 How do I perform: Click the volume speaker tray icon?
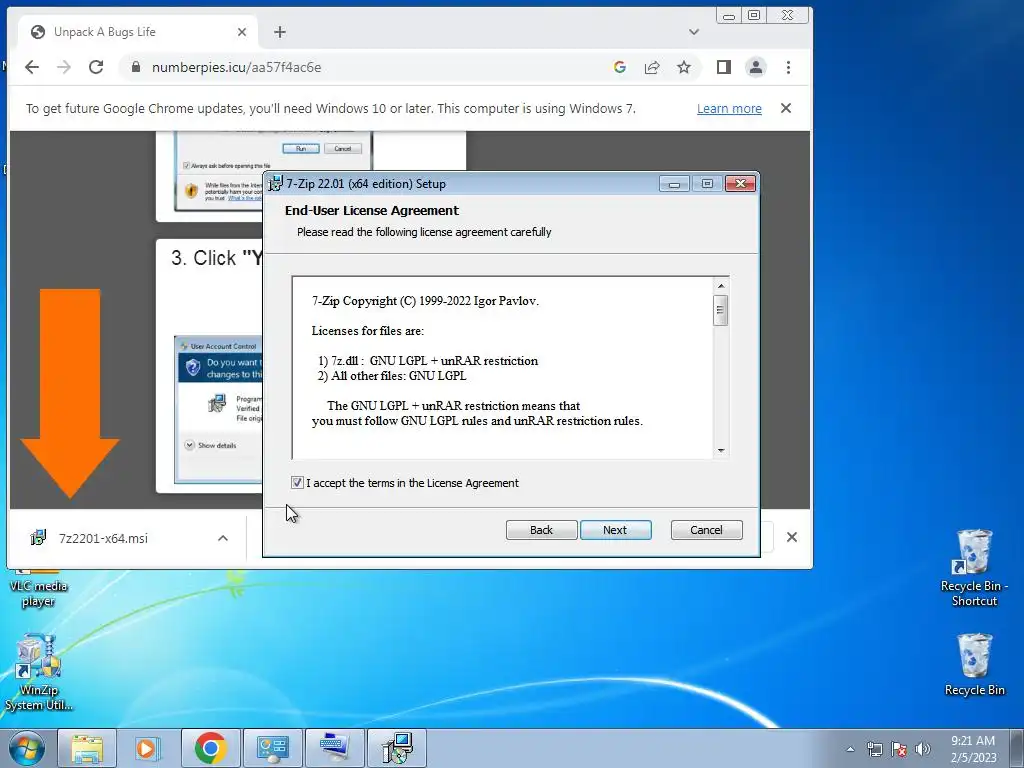(x=923, y=749)
